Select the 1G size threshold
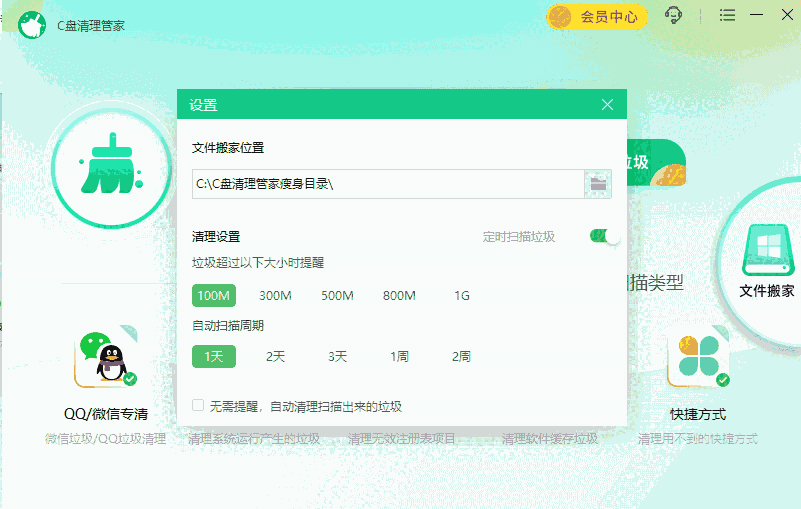Viewport: 801px width, 509px height. pyautogui.click(x=462, y=295)
